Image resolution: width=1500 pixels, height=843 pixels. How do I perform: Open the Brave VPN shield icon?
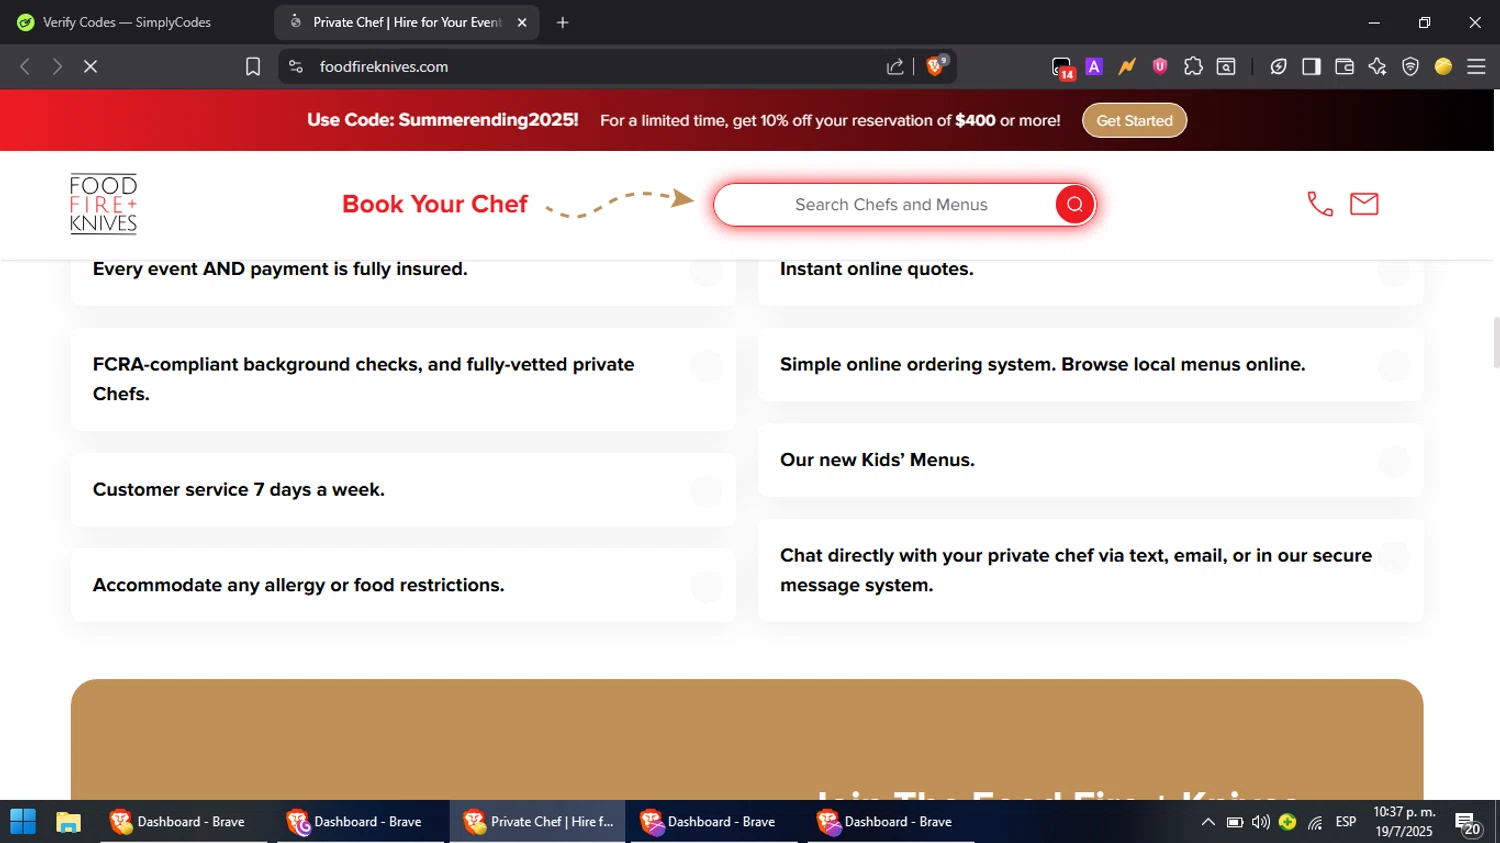(1410, 66)
